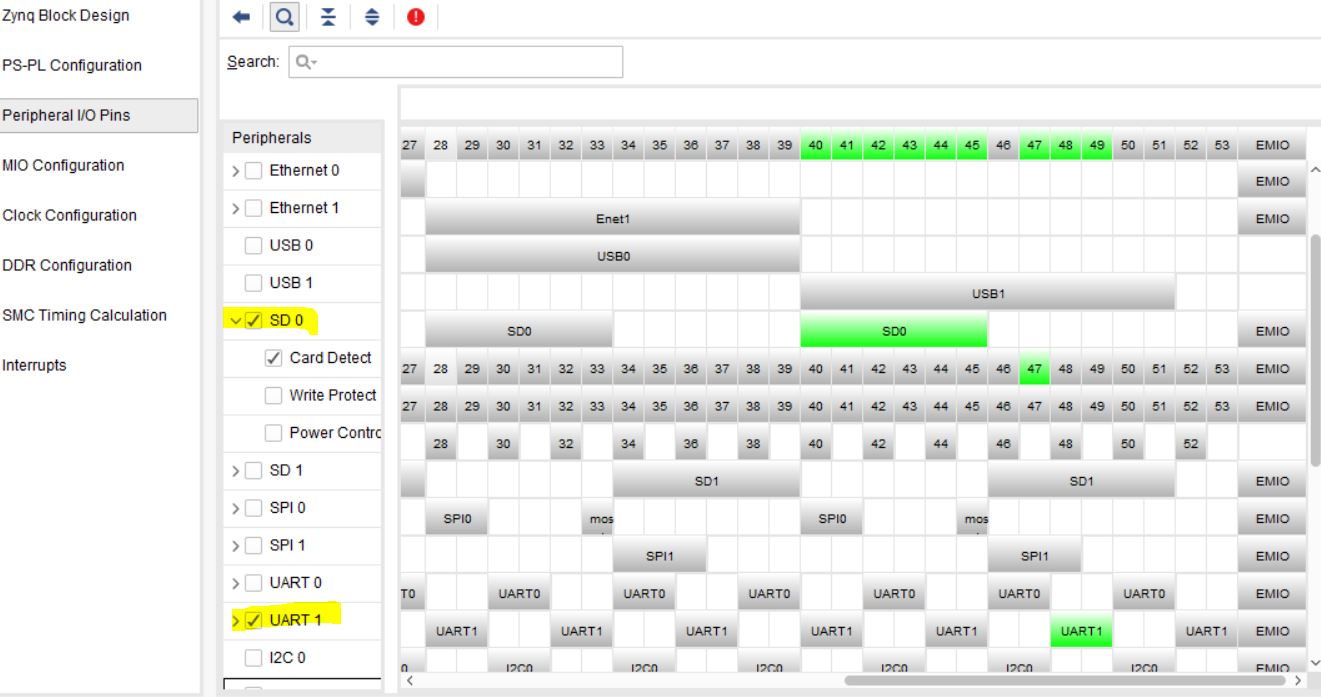
Task: Expand the Ethernet 0 tree node
Action: [x=236, y=171]
